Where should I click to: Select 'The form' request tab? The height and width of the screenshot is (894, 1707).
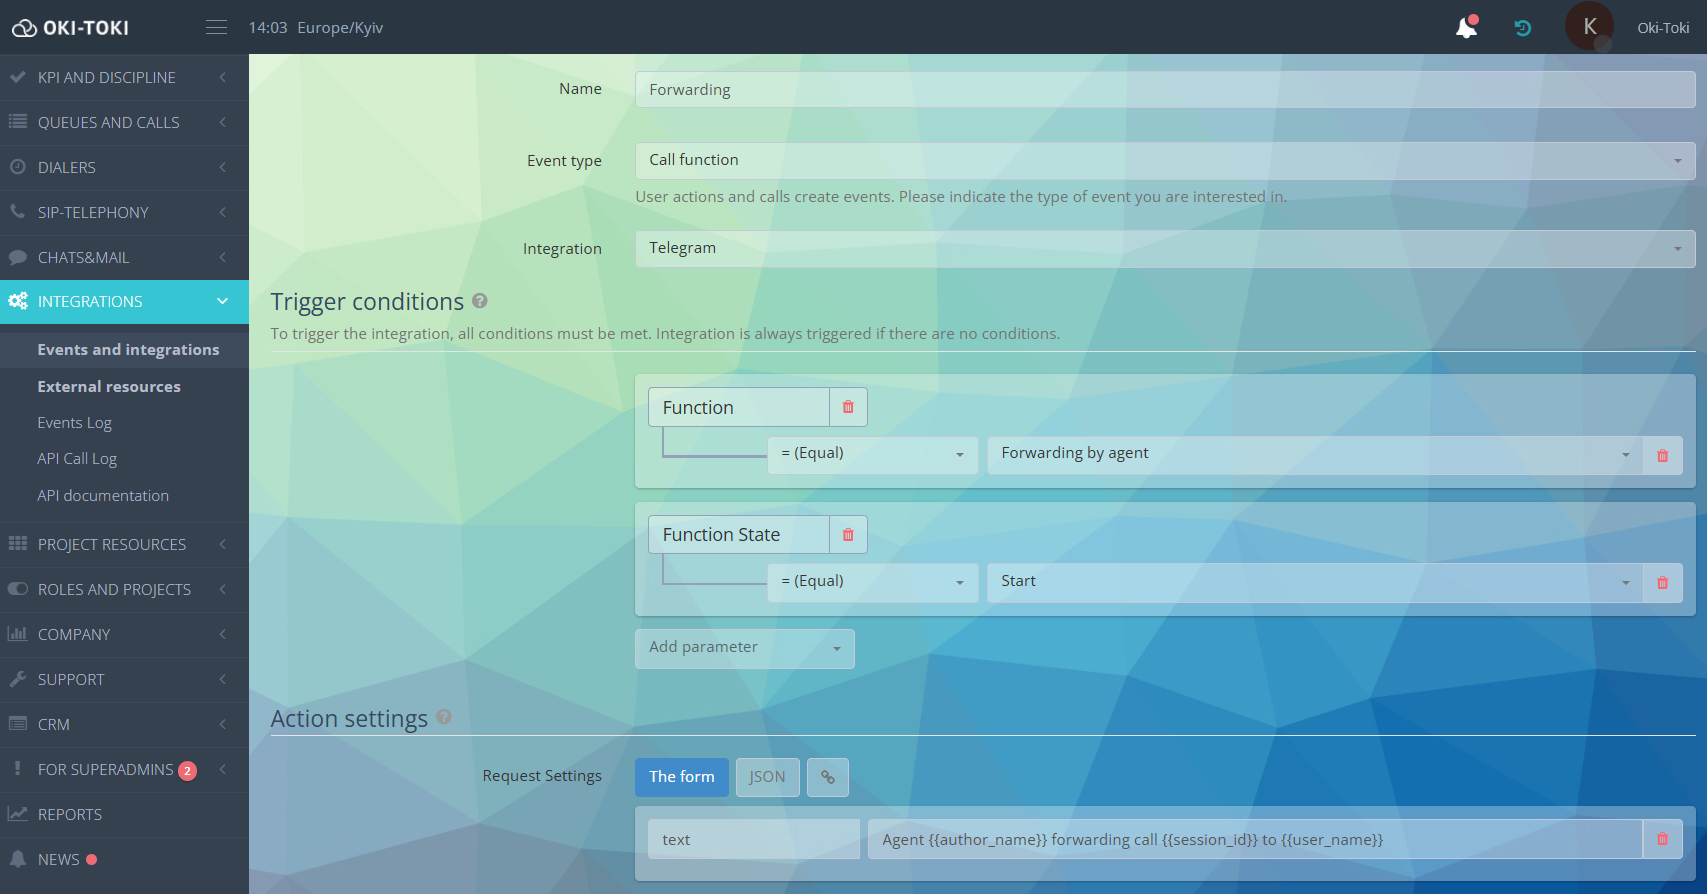point(682,777)
